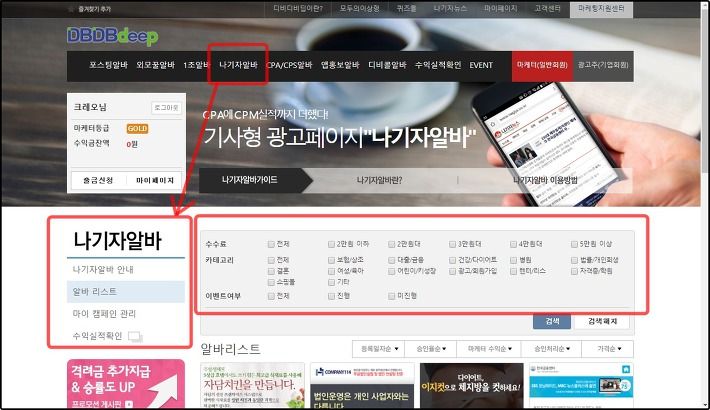Check the 4만원대 fee checkbox
Screen dimensions: 710x410
click(513, 244)
